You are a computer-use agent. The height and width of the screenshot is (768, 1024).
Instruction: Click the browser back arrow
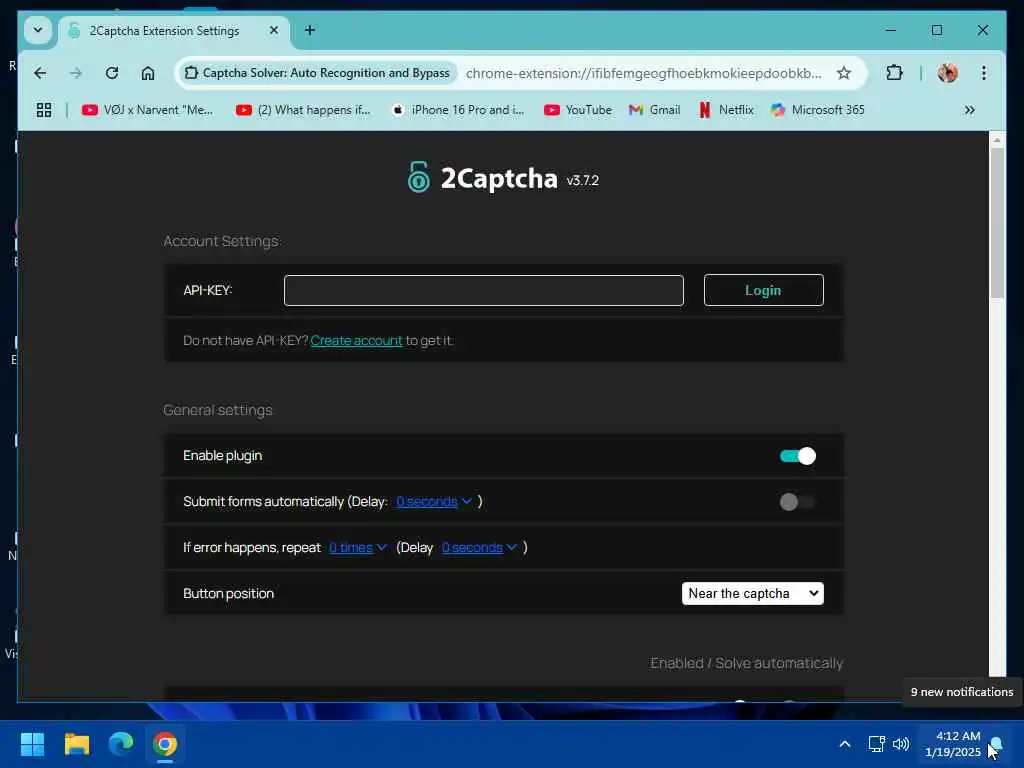tap(40, 73)
